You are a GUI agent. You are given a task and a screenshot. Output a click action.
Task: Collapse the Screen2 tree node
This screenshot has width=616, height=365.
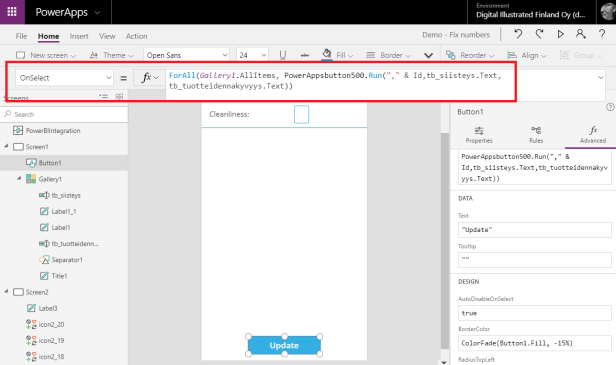(x=6, y=292)
